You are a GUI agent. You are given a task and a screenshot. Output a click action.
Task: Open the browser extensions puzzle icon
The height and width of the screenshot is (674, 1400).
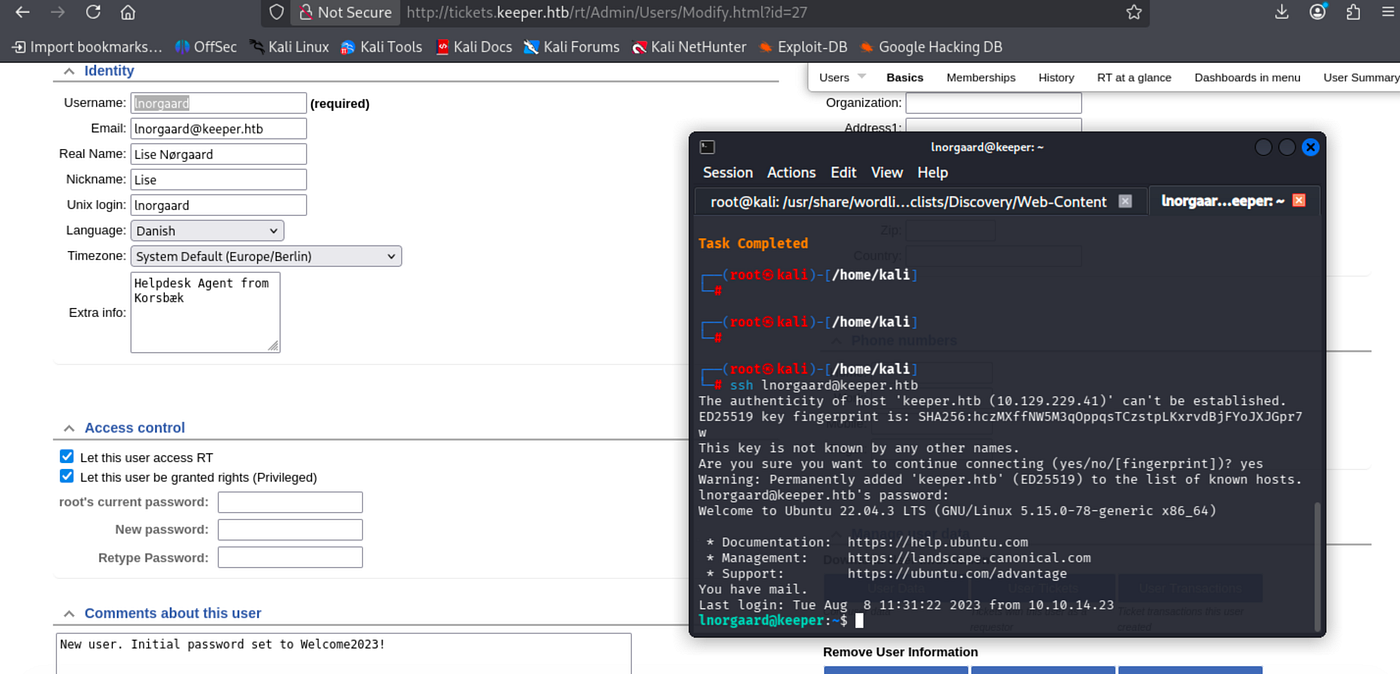tap(1353, 12)
